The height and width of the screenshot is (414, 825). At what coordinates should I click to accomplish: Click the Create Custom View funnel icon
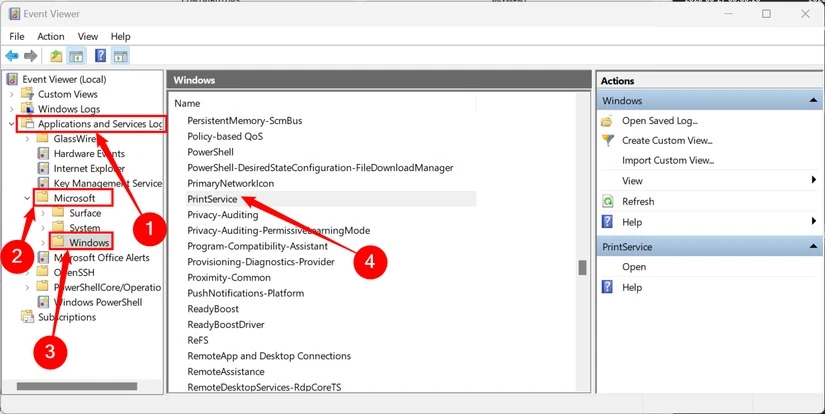(x=608, y=140)
